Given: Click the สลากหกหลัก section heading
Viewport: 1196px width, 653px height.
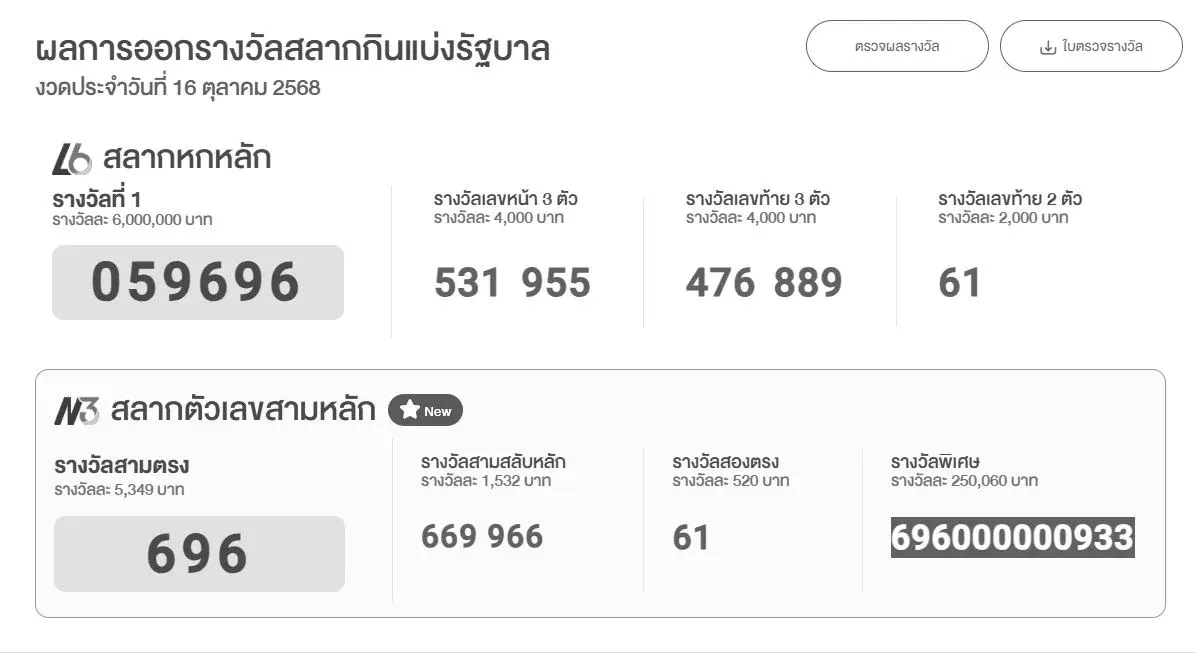Looking at the screenshot, I should coord(186,159).
